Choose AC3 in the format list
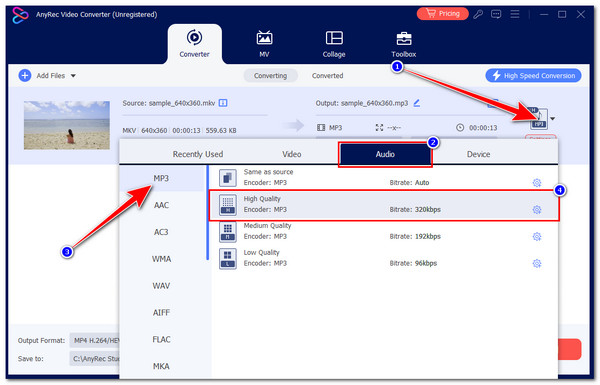The width and height of the screenshot is (600, 385). click(161, 232)
